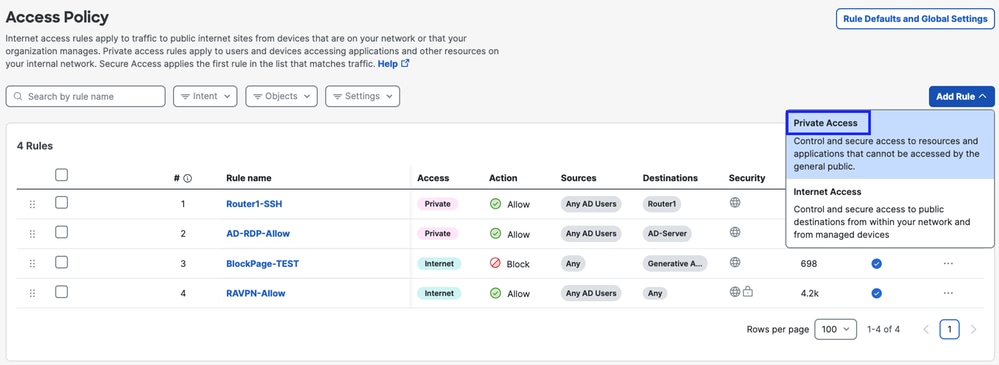Open the Intent filter dropdown
The width and height of the screenshot is (999, 365).
[x=205, y=96]
